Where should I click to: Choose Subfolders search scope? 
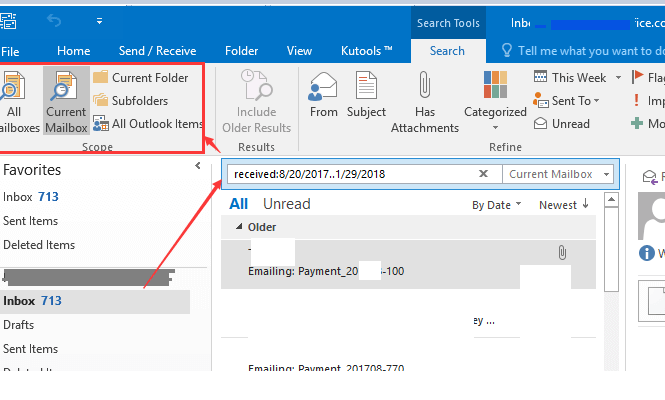coord(131,101)
